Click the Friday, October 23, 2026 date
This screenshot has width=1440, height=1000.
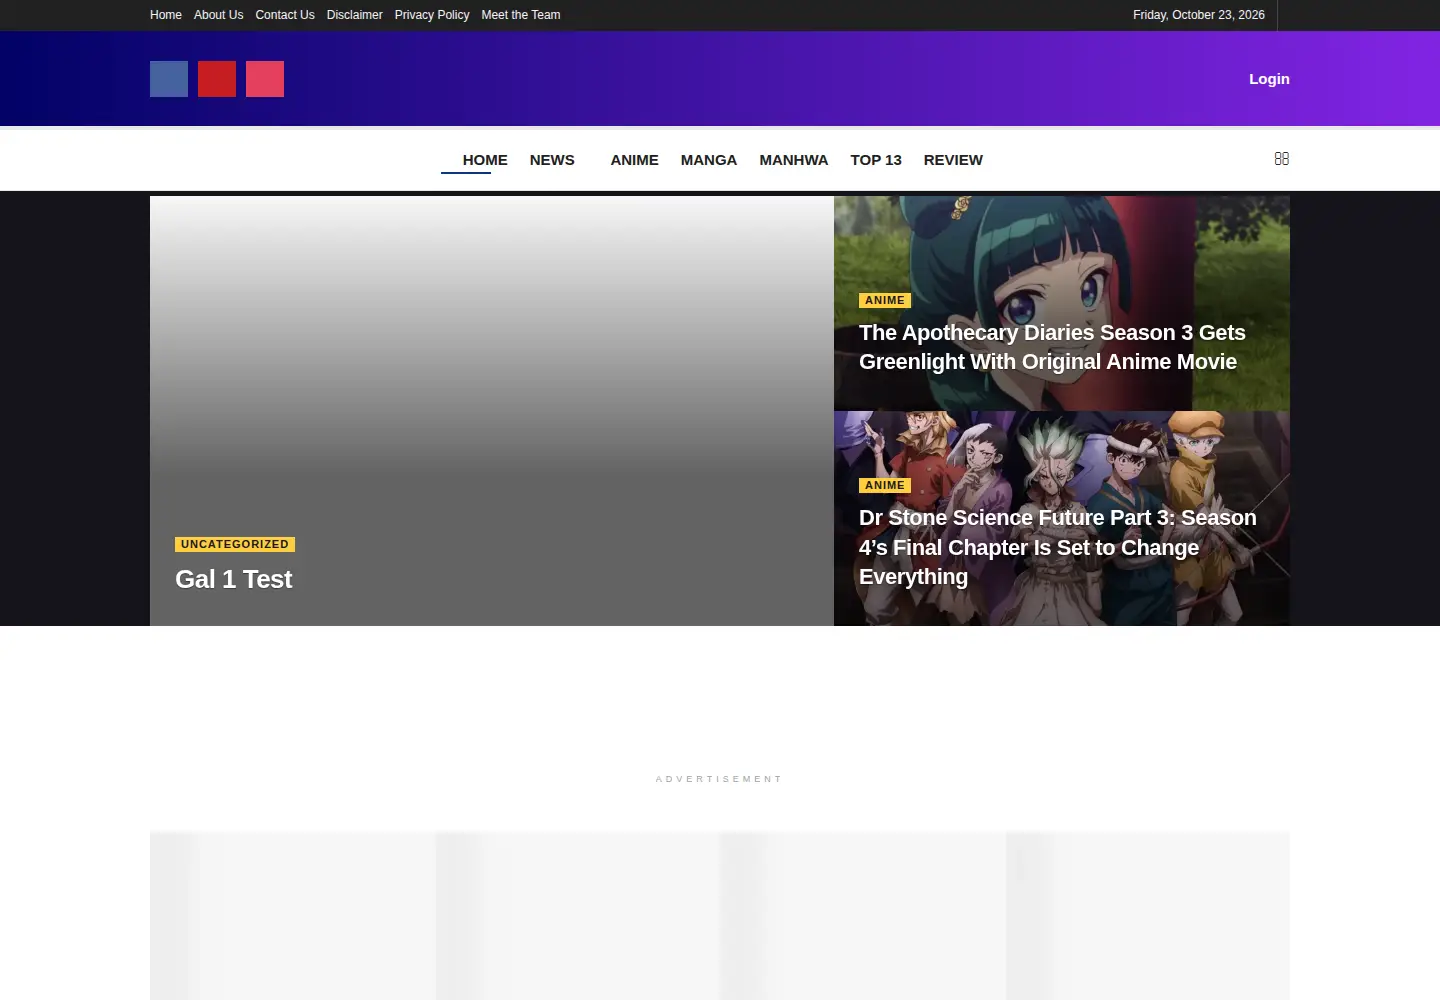tap(1199, 15)
